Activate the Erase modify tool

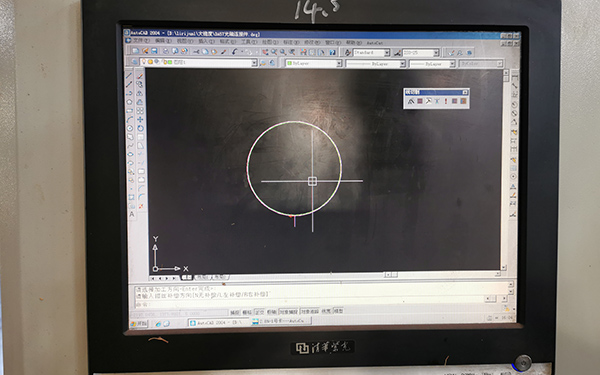(140, 76)
